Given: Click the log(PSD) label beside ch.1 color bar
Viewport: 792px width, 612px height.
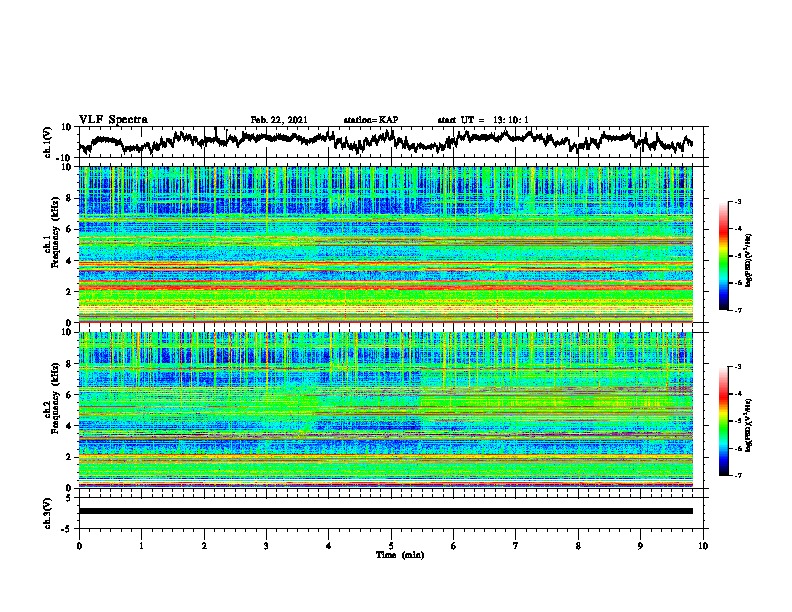Looking at the screenshot, I should coord(749,261).
